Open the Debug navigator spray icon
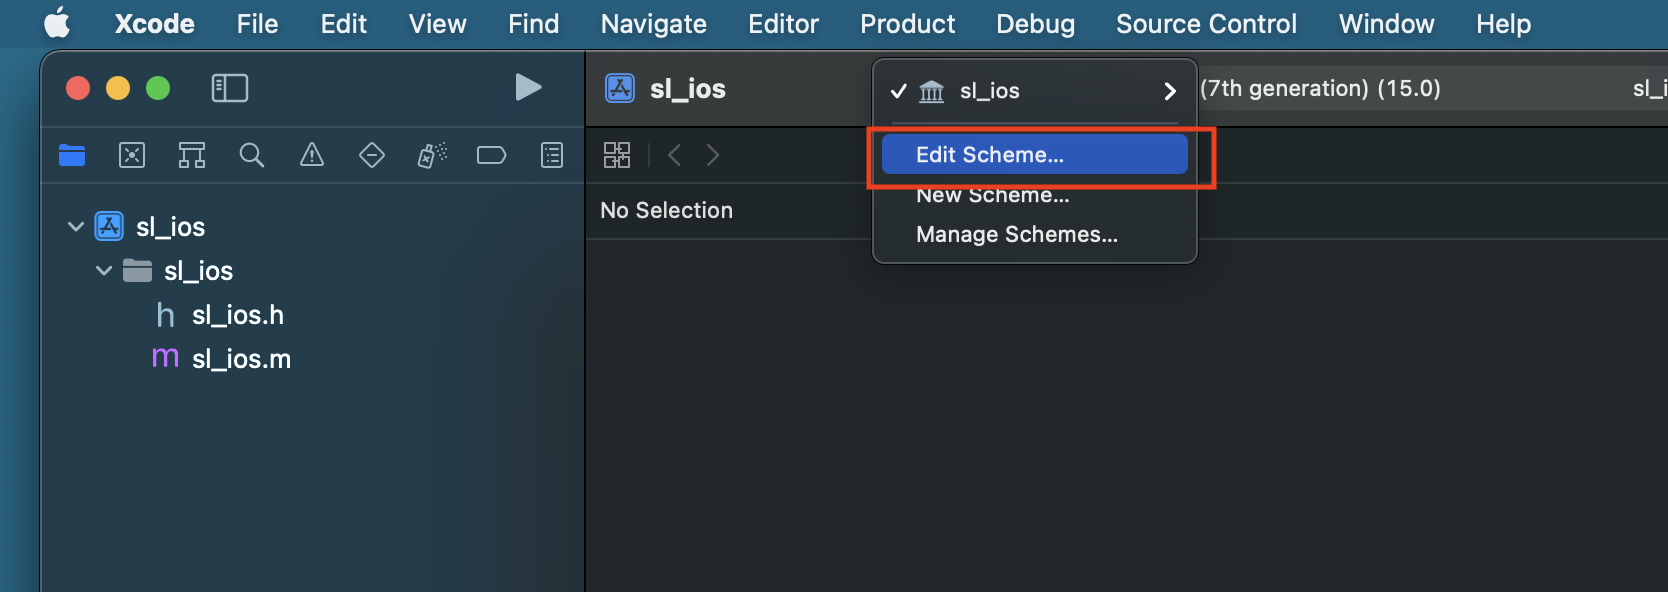Viewport: 1668px width, 592px height. [432, 155]
